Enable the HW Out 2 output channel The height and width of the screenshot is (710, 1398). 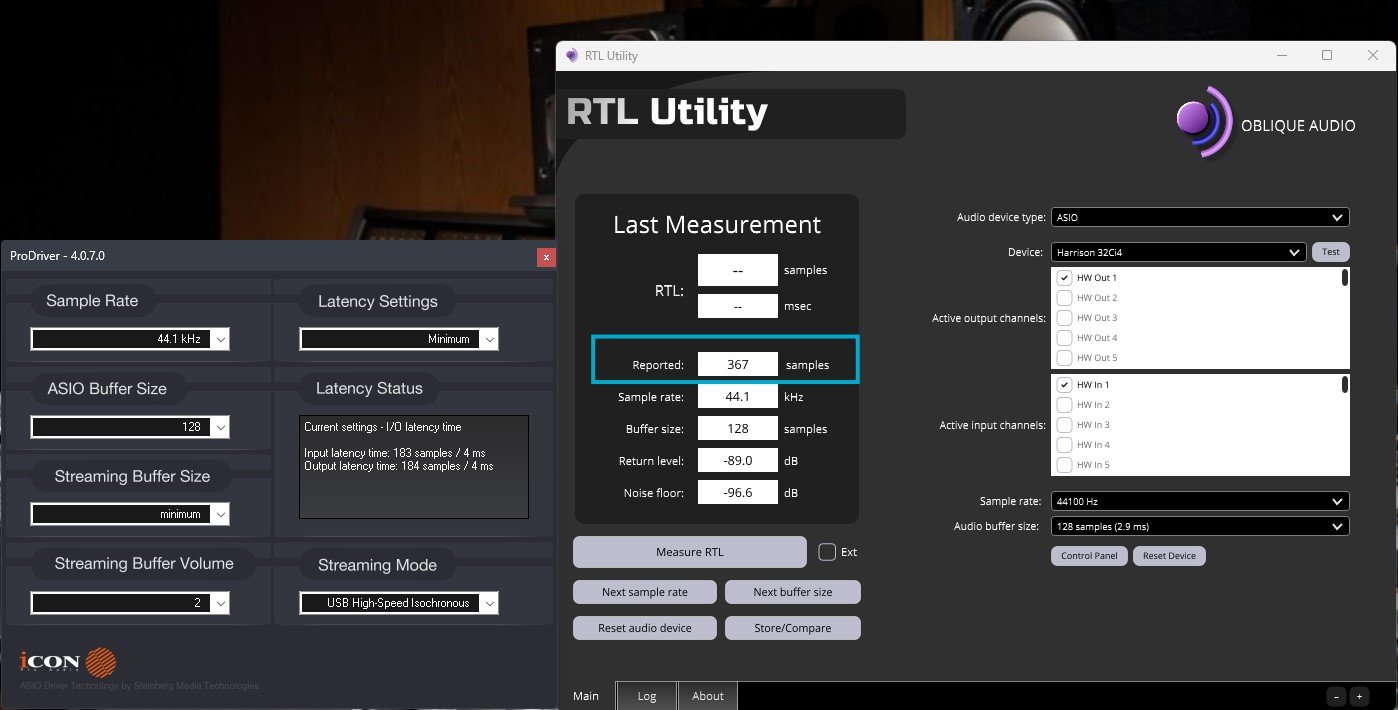(x=1065, y=298)
